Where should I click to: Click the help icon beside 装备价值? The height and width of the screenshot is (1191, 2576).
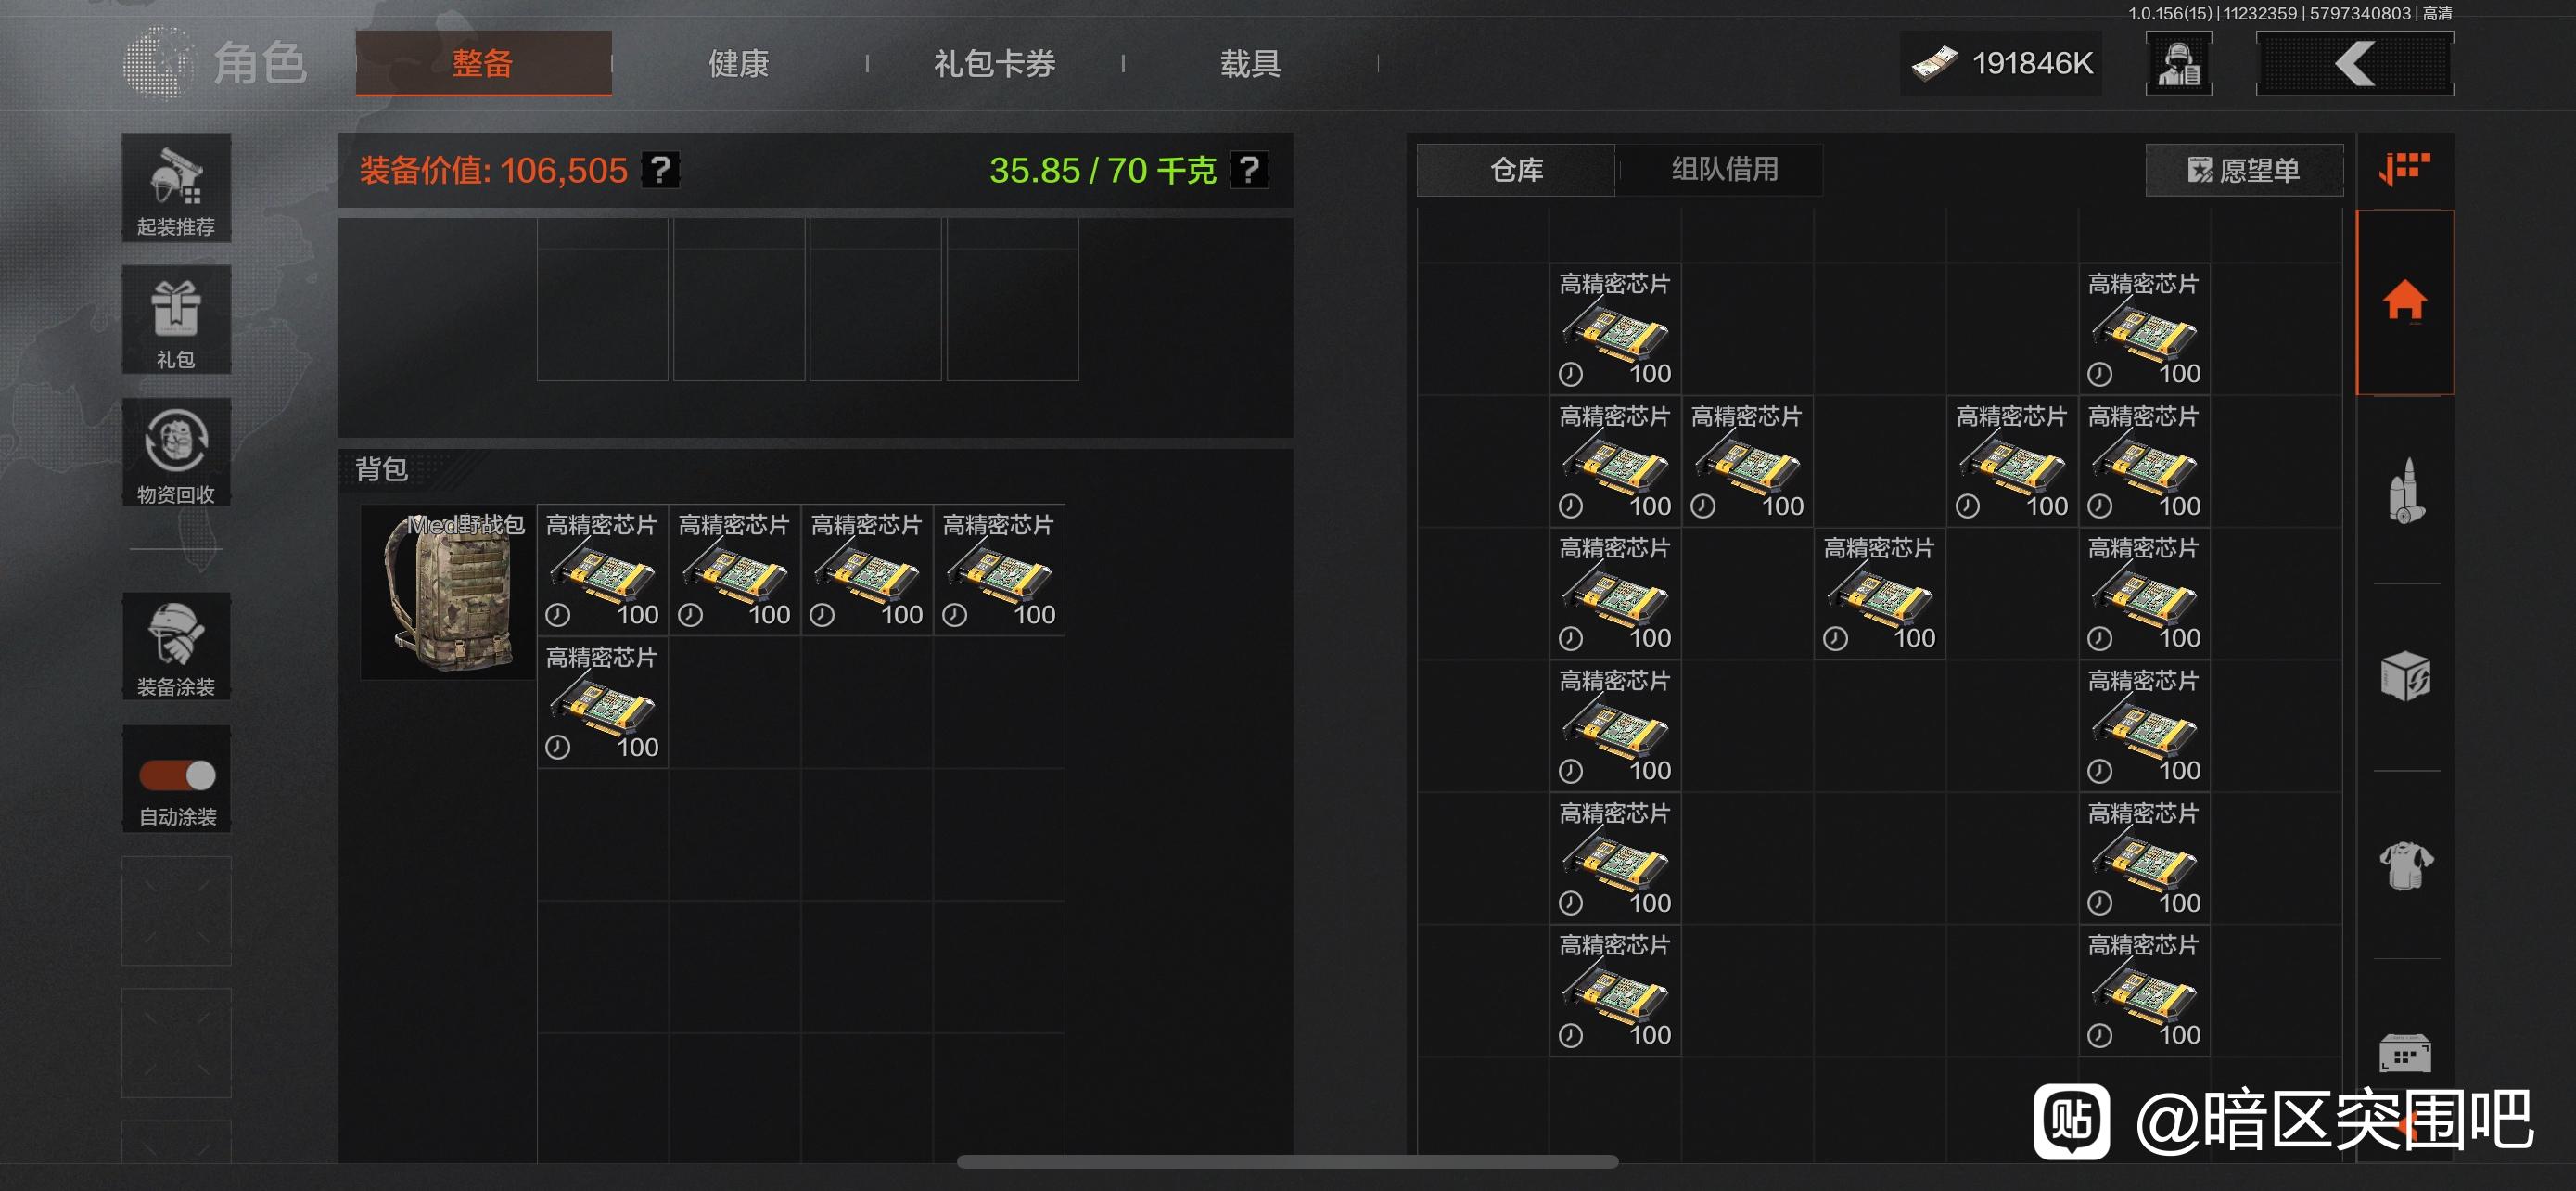[660, 170]
